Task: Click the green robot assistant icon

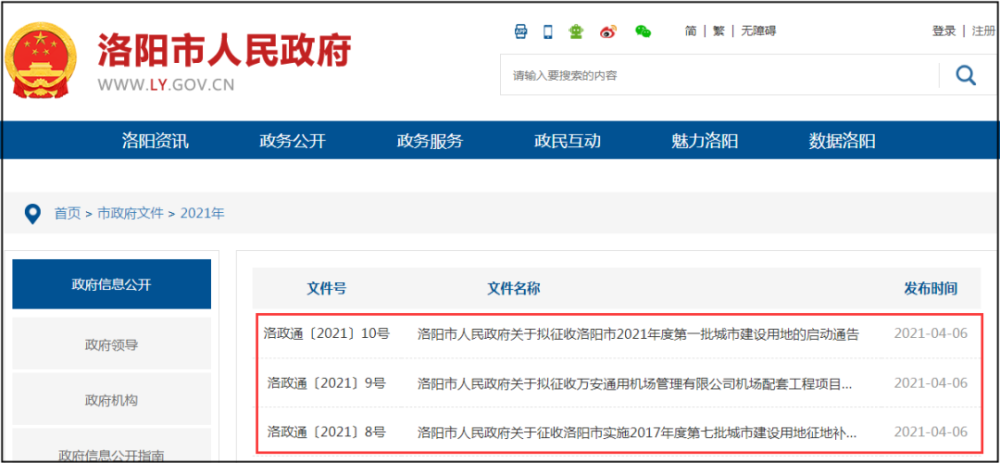Action: pyautogui.click(x=576, y=31)
